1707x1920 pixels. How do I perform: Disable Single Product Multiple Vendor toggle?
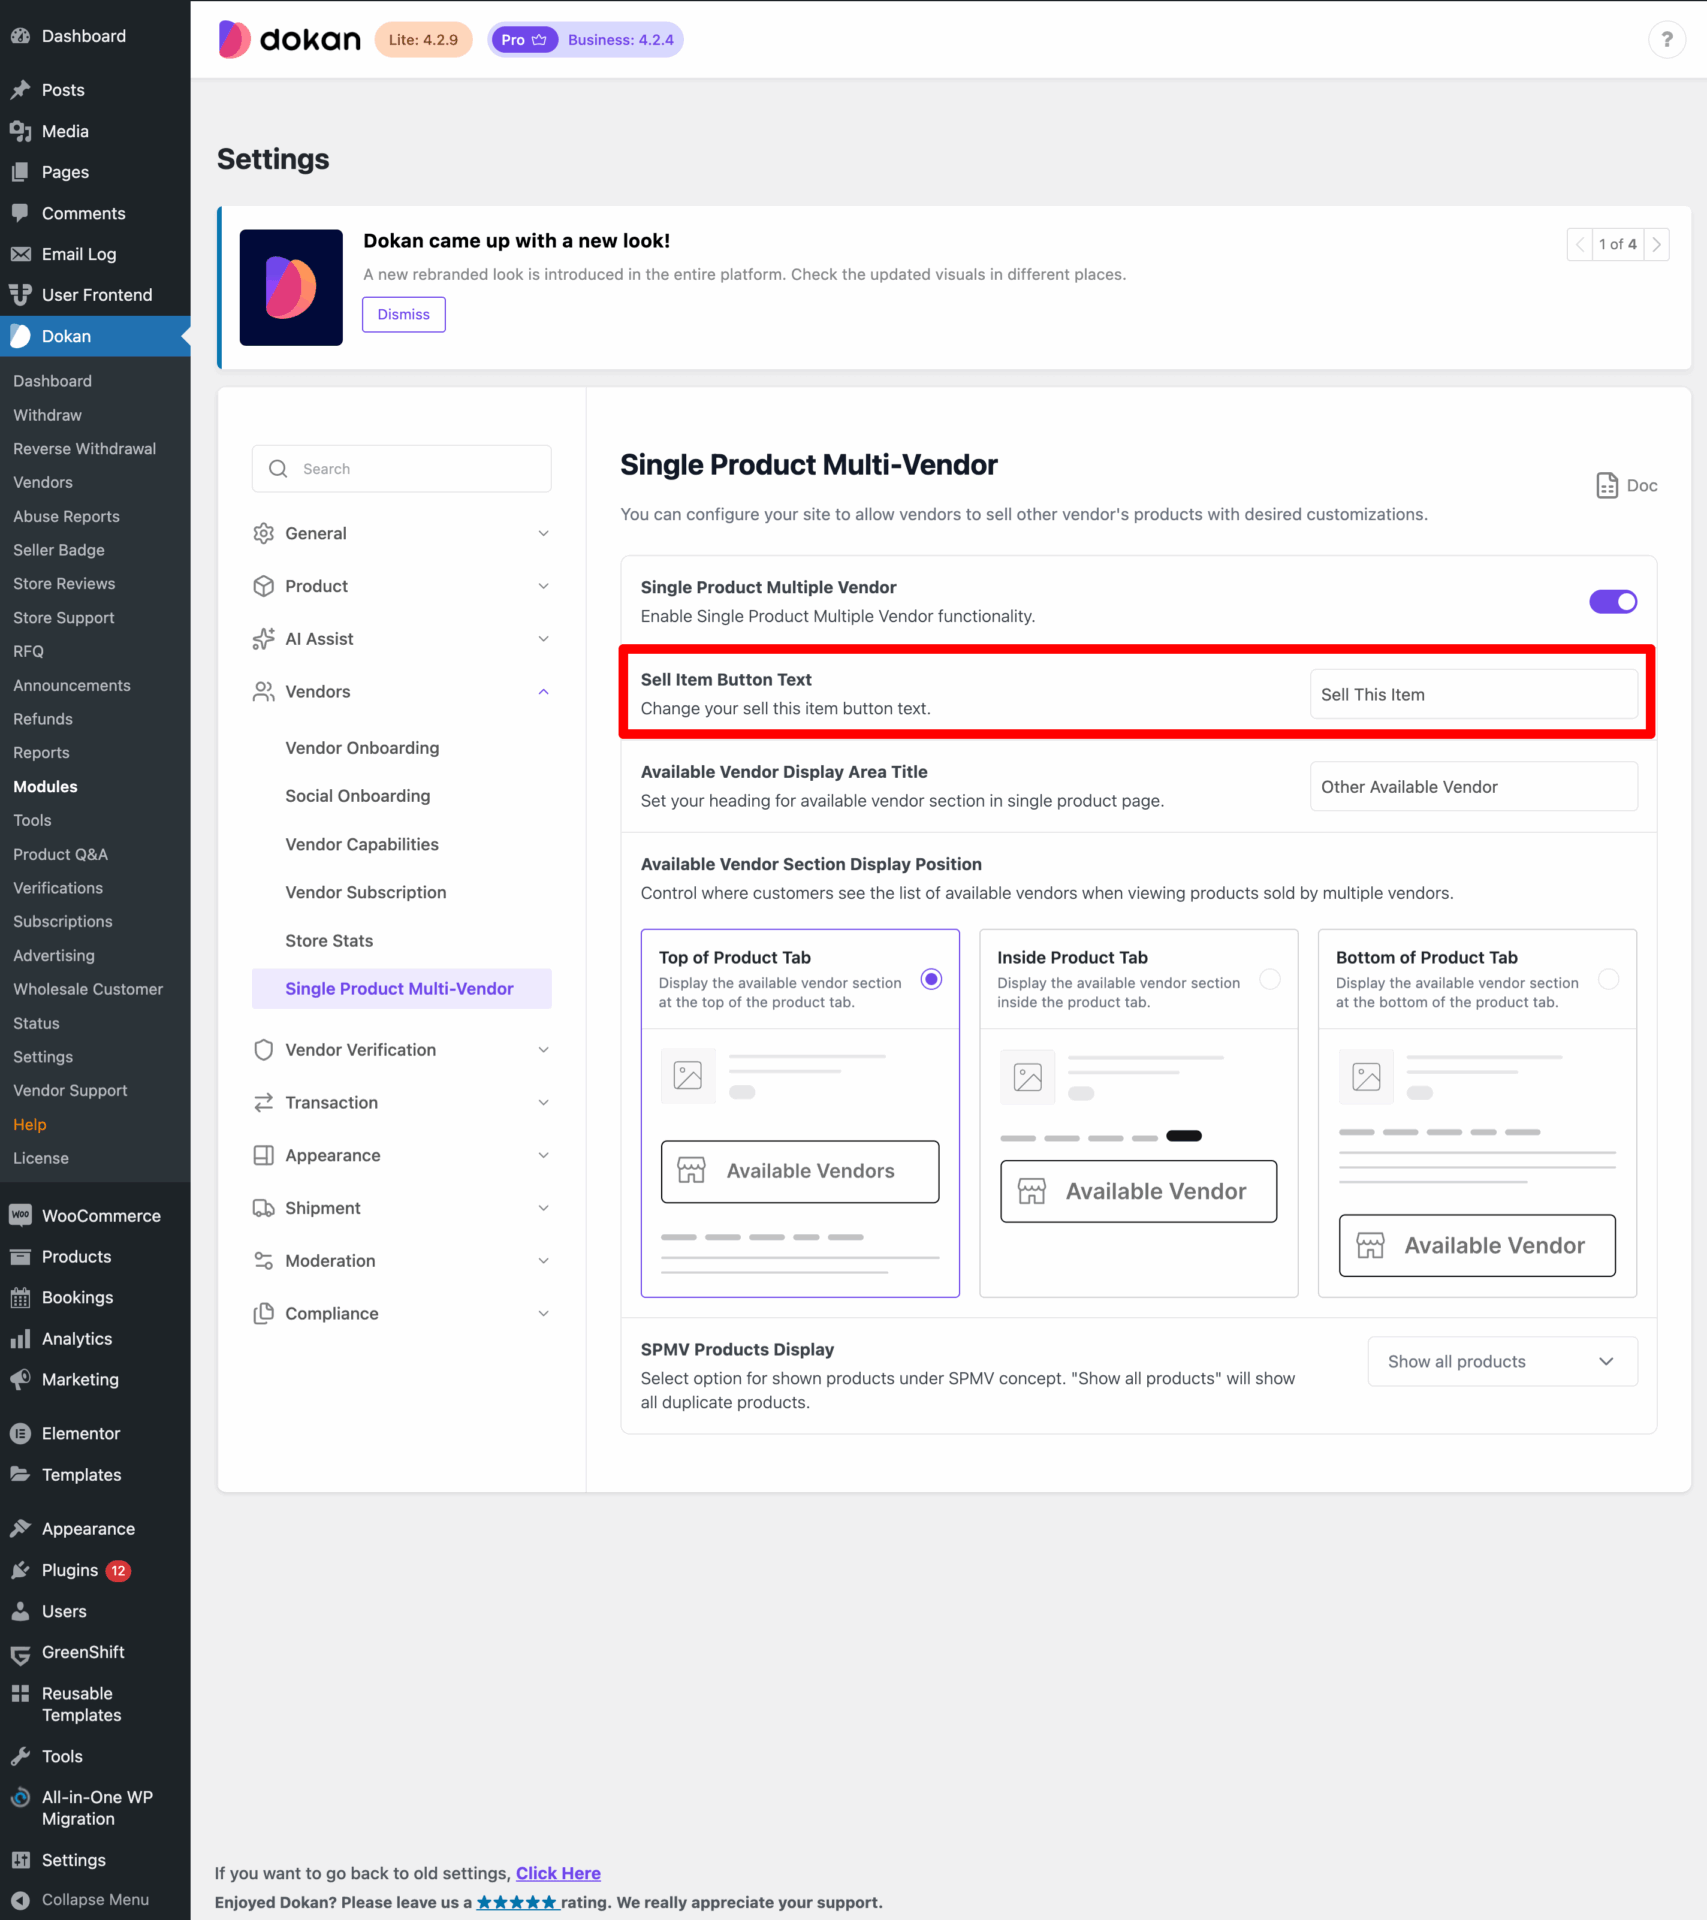tap(1612, 602)
